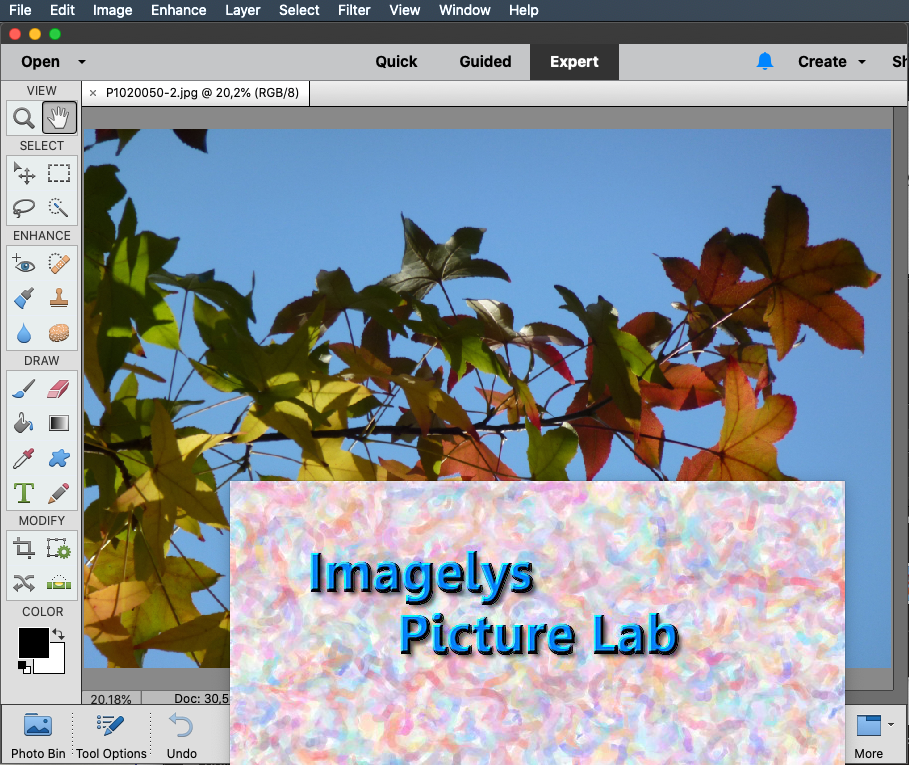Select the Color Picker eyedropper tool

(24, 458)
